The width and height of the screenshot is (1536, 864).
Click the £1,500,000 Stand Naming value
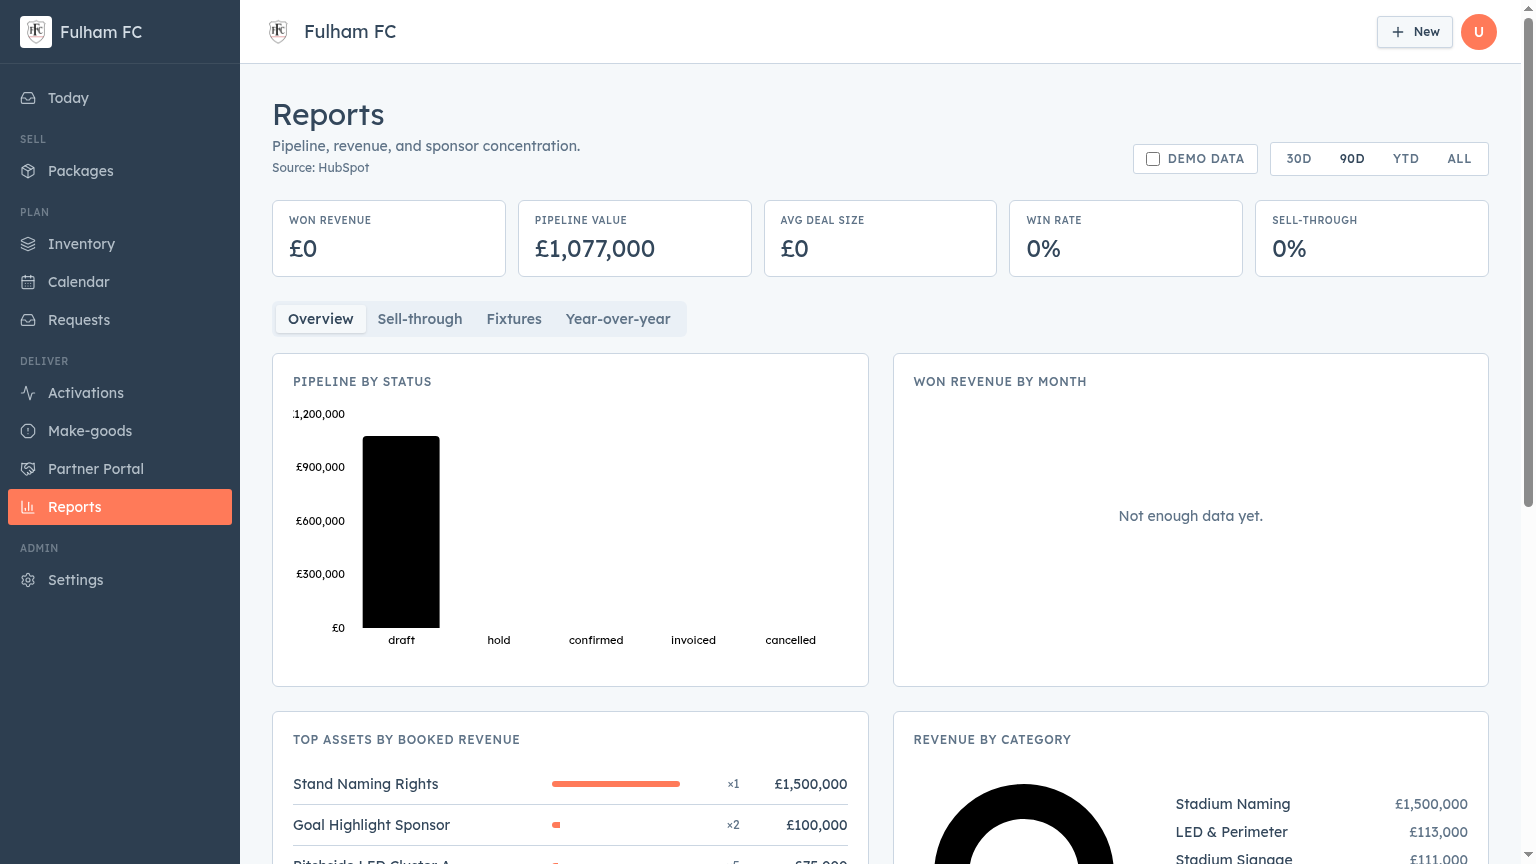point(811,784)
